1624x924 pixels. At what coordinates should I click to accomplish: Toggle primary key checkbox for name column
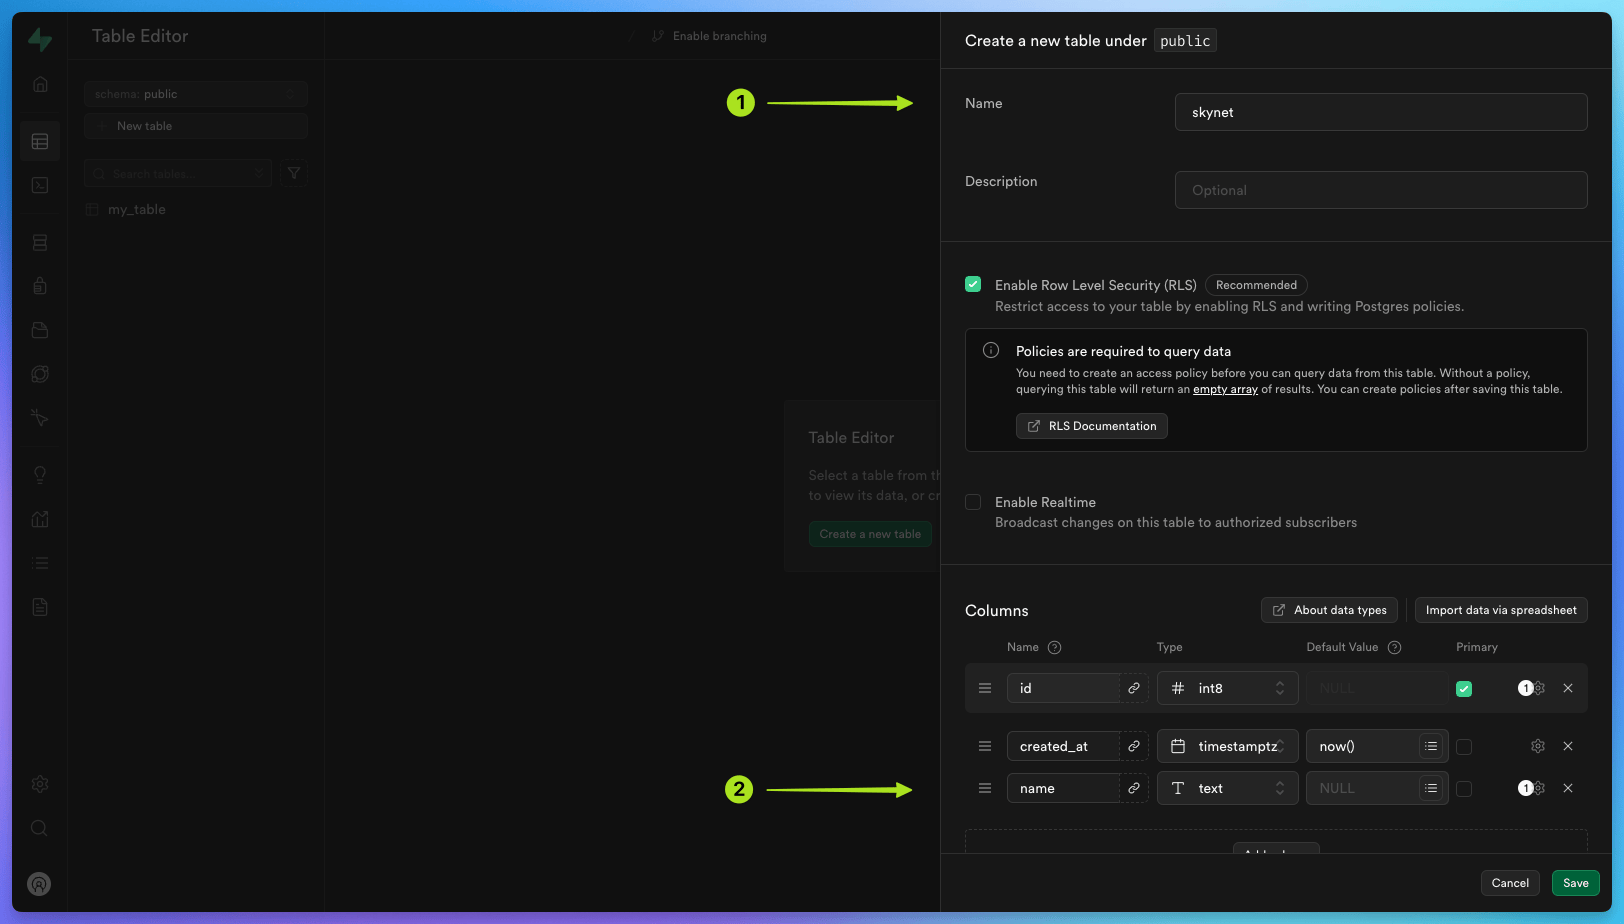click(1464, 789)
